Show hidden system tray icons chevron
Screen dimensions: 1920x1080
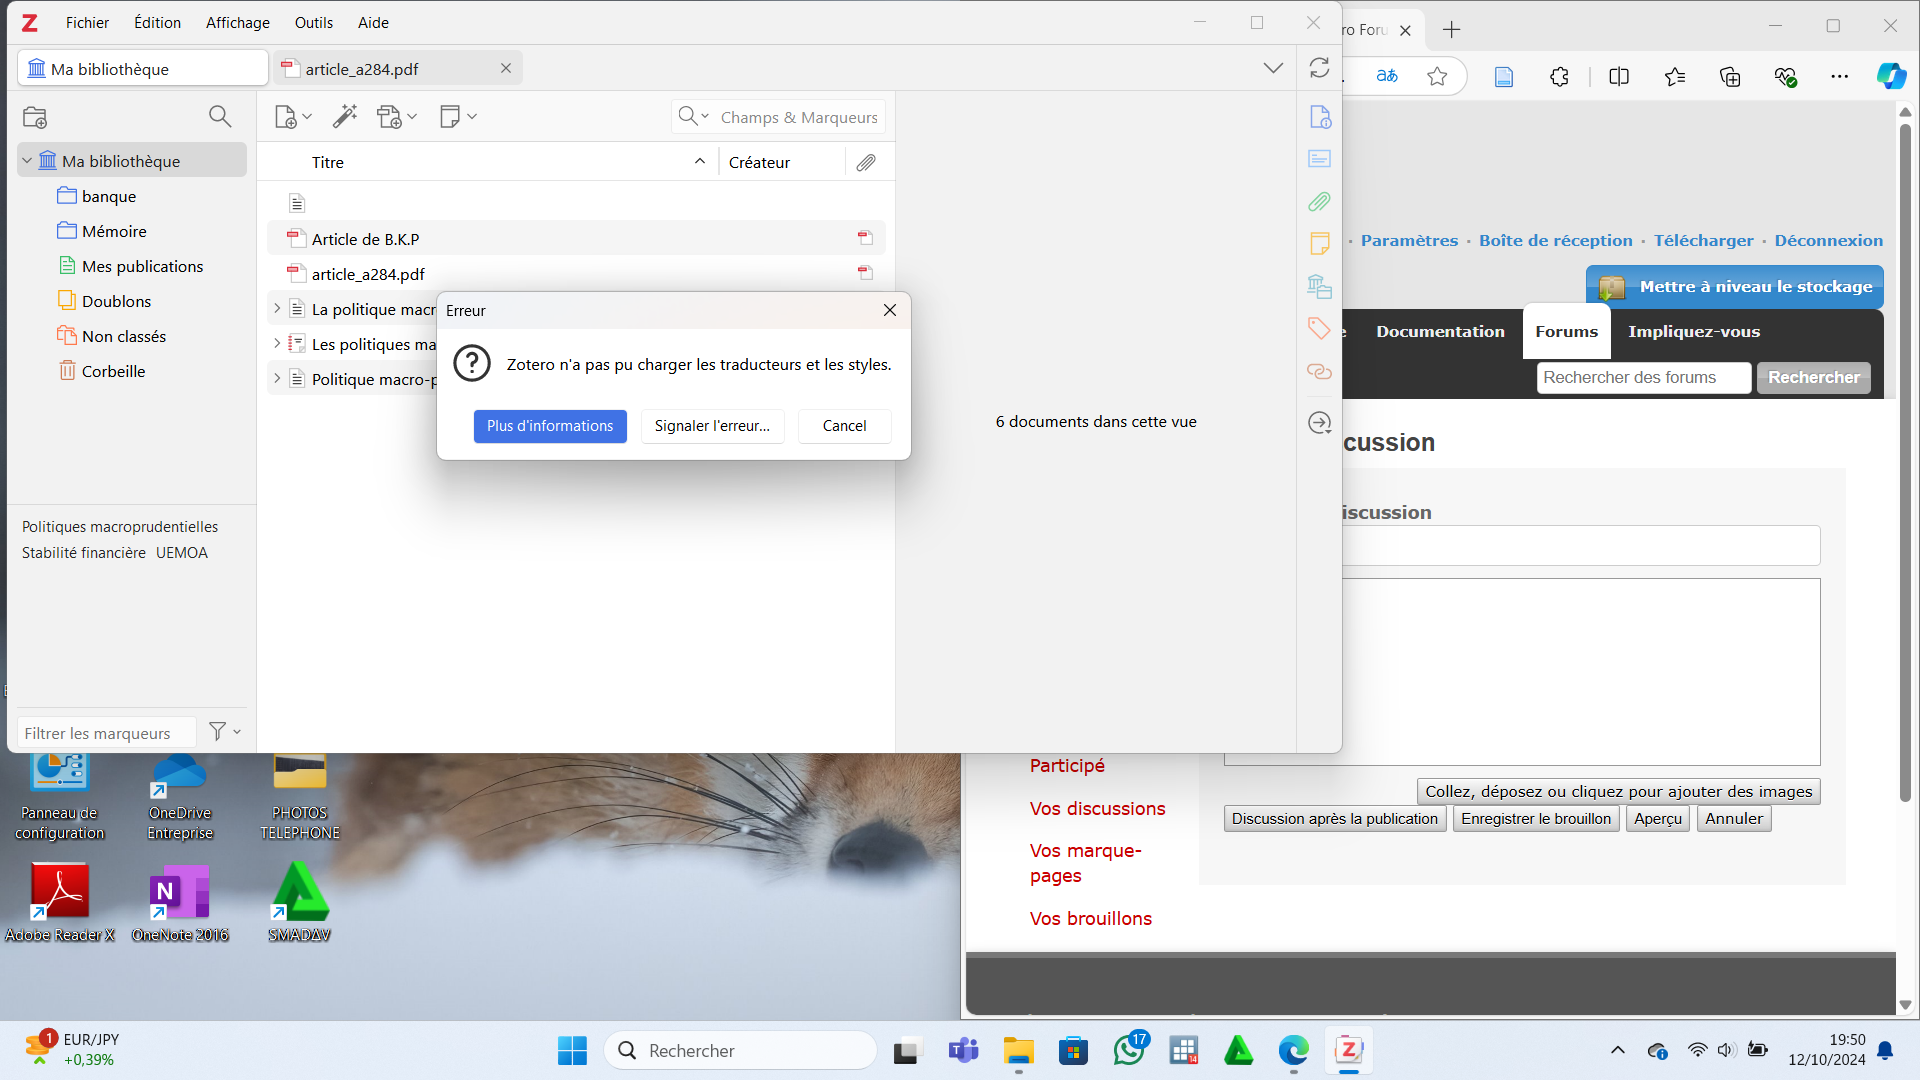click(x=1617, y=1050)
